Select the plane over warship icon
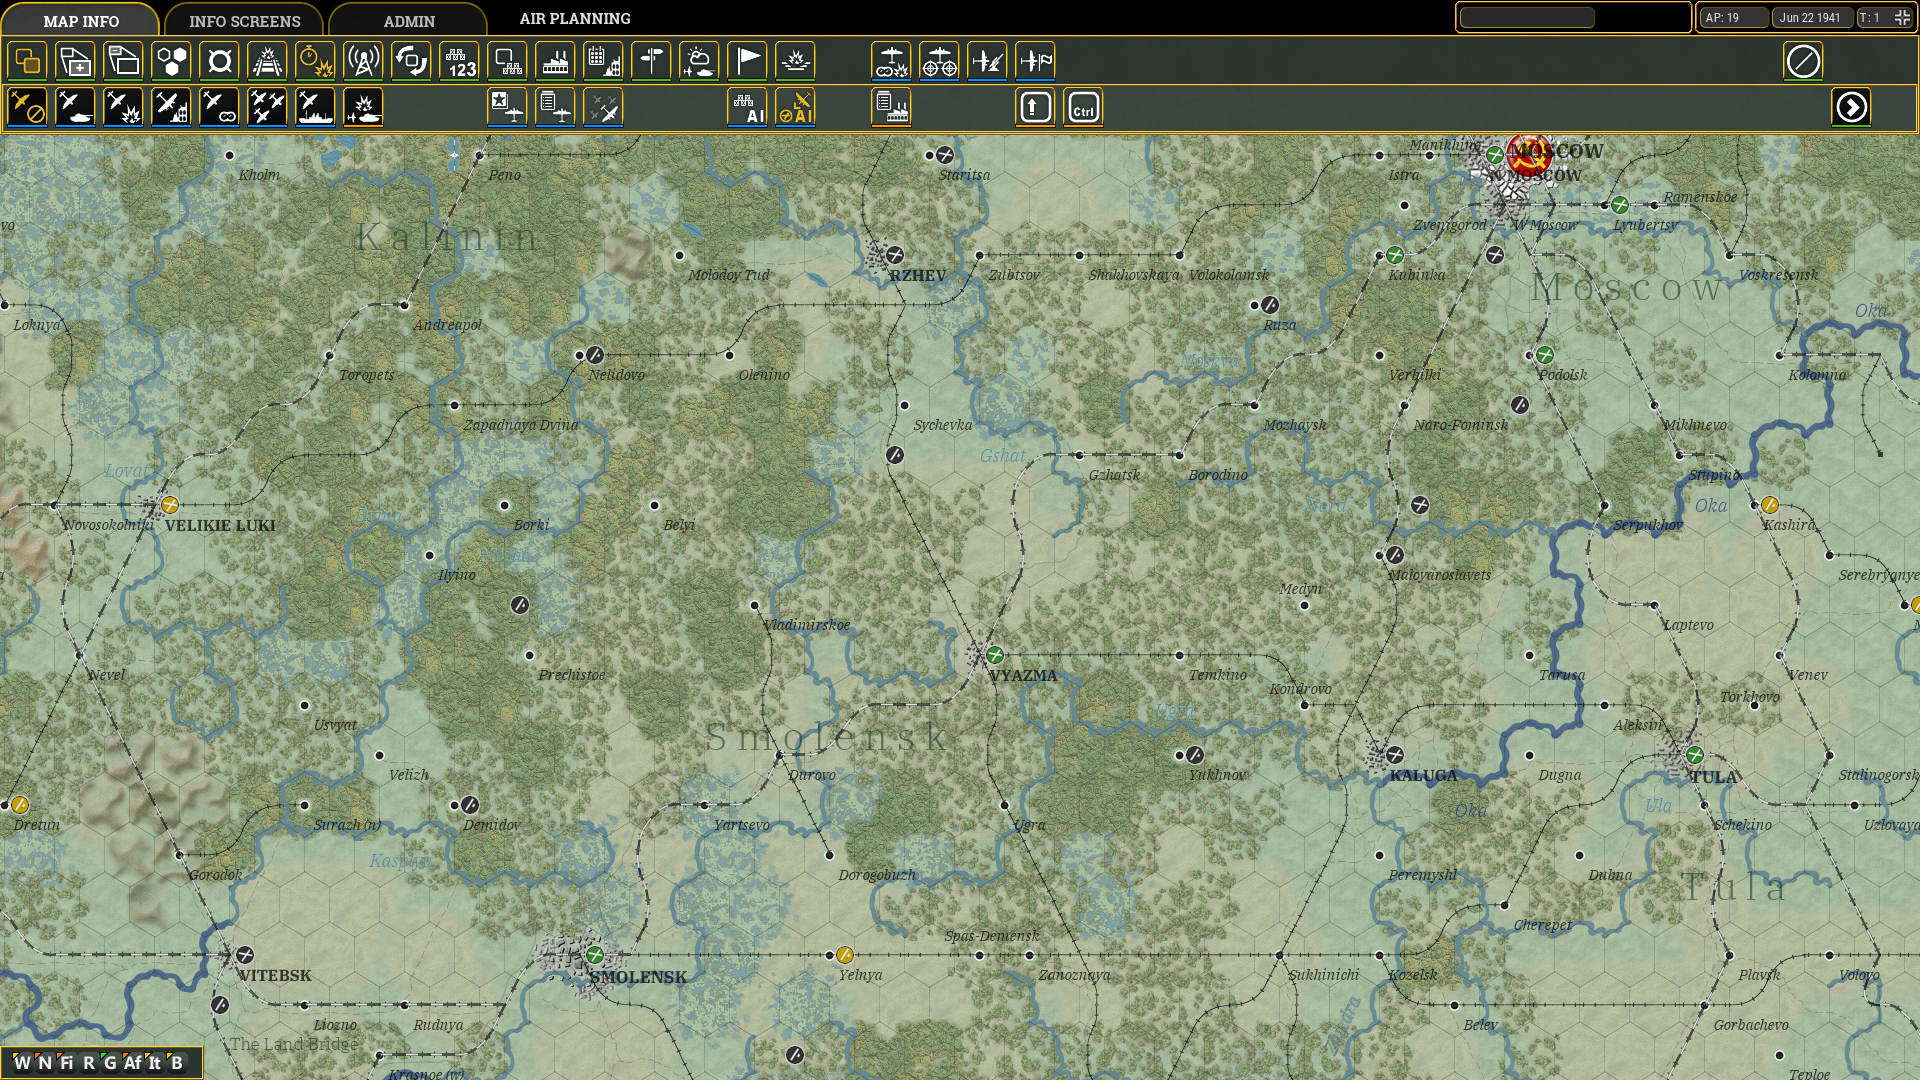 315,107
